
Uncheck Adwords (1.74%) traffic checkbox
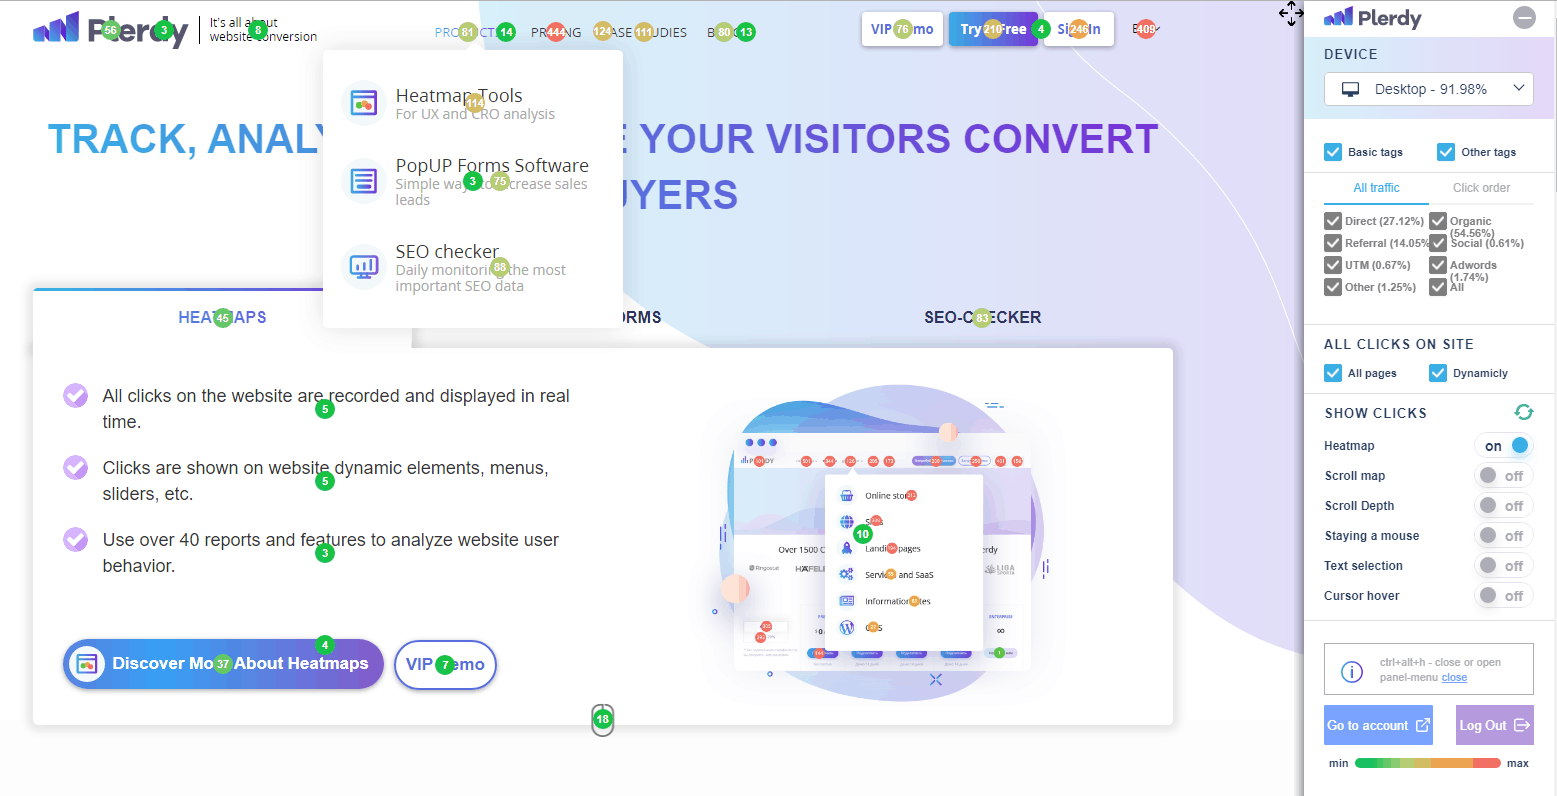[1438, 265]
